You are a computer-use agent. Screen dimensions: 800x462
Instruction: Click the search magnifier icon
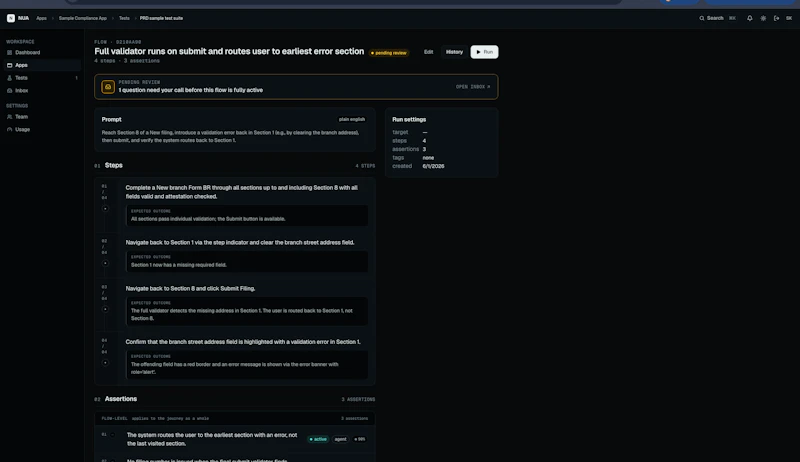click(702, 18)
